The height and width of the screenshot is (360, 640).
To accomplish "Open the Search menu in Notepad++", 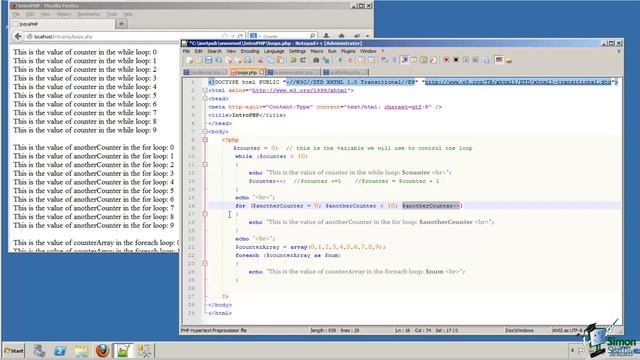I will coord(214,51).
